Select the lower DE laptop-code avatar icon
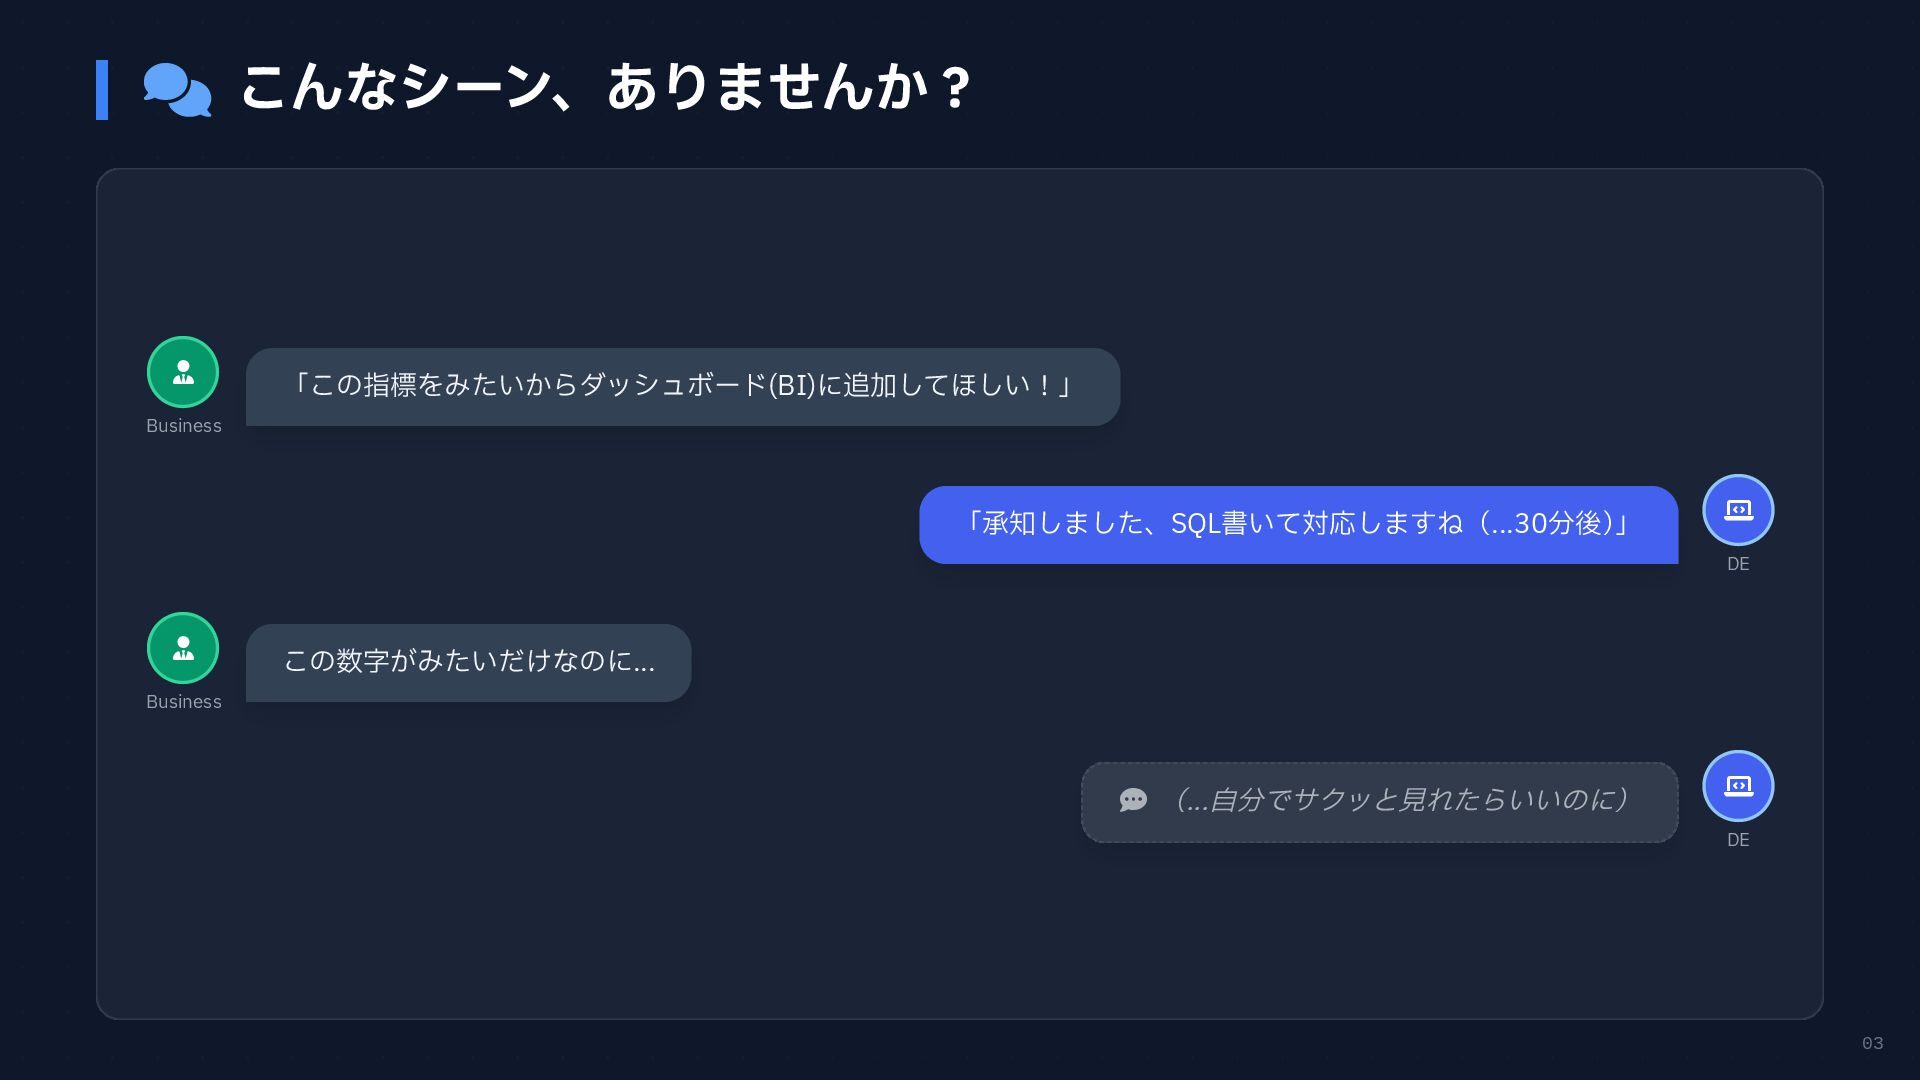Screen dimensions: 1920x1080 (1739, 786)
